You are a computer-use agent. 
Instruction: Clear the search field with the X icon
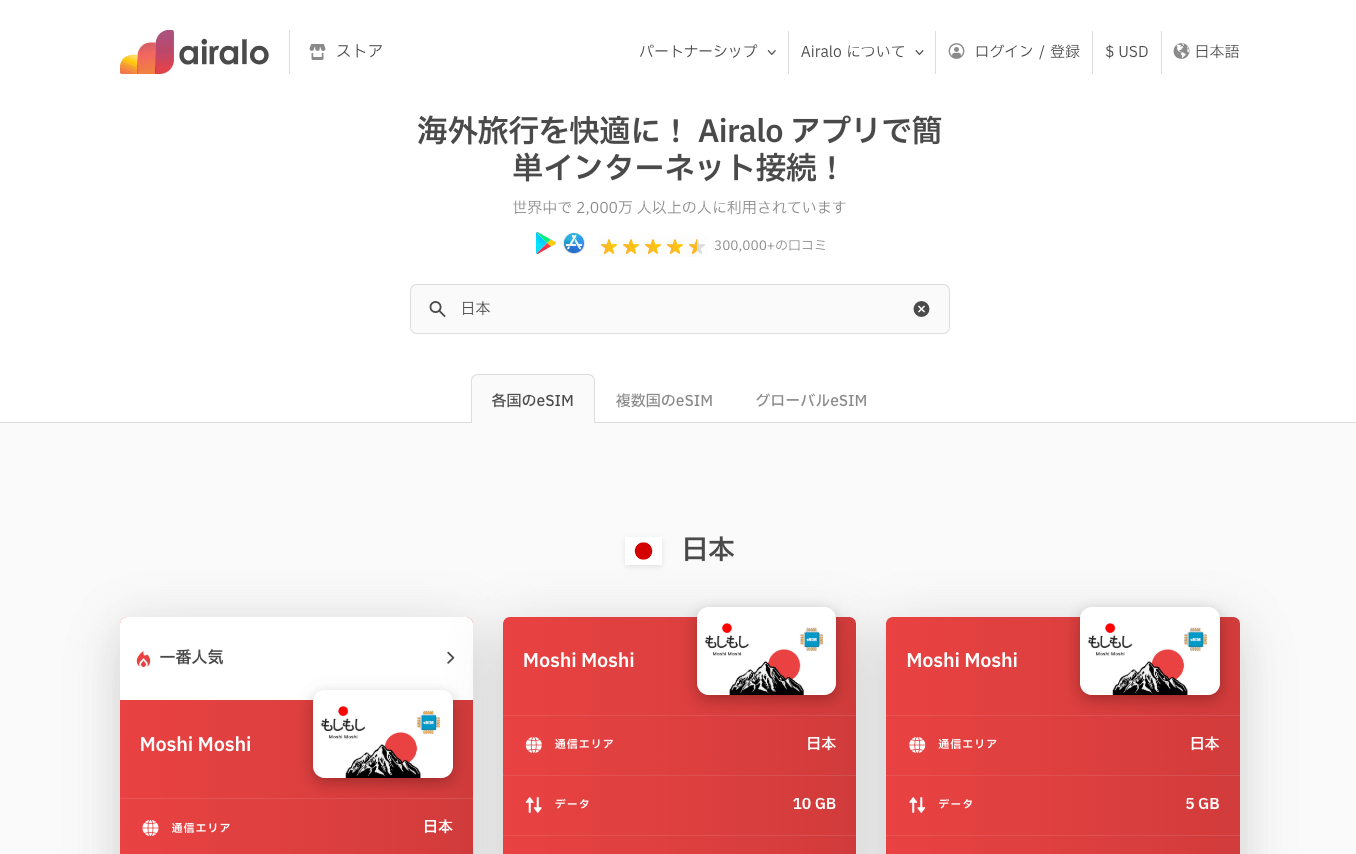tap(921, 309)
